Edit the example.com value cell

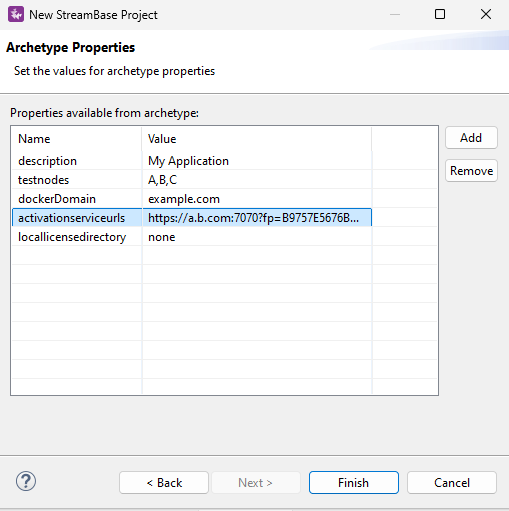point(257,199)
